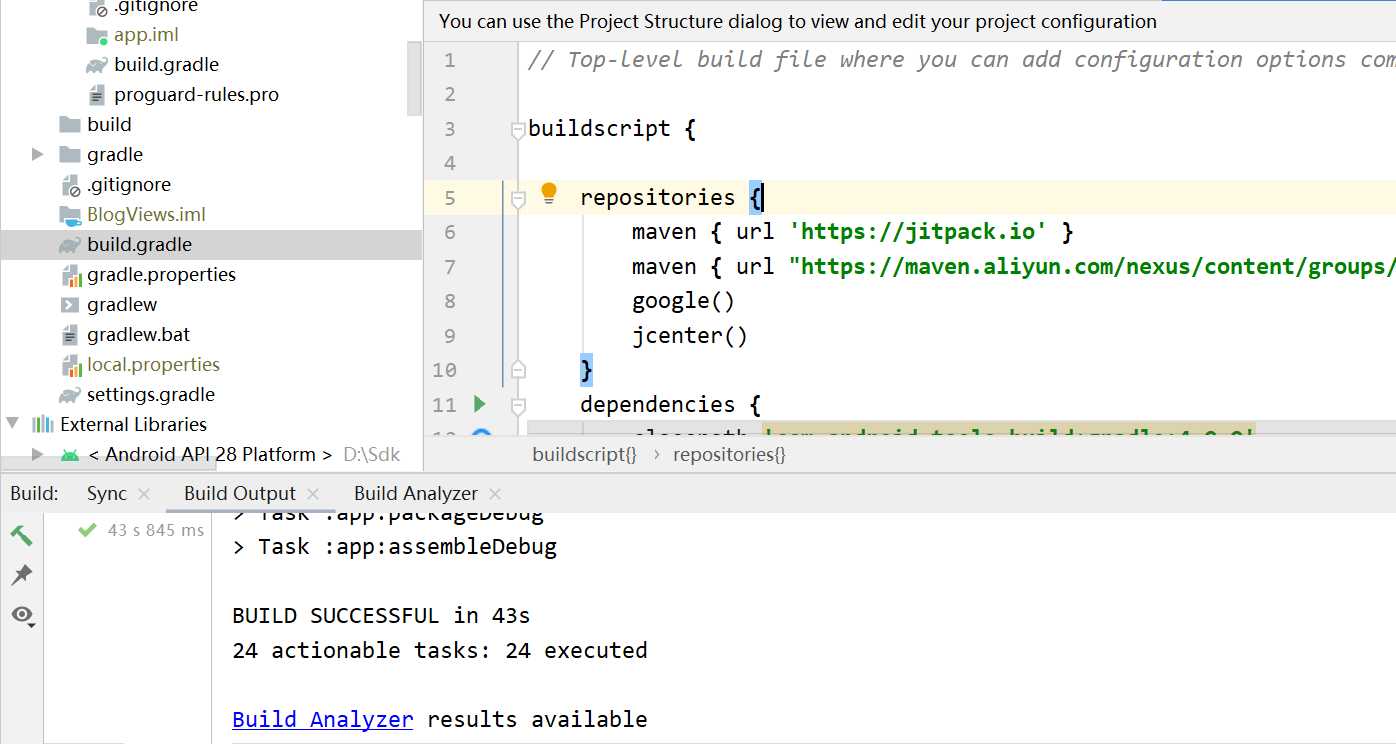
Task: Click the External Libraries icon in project tree
Action: tap(44, 424)
